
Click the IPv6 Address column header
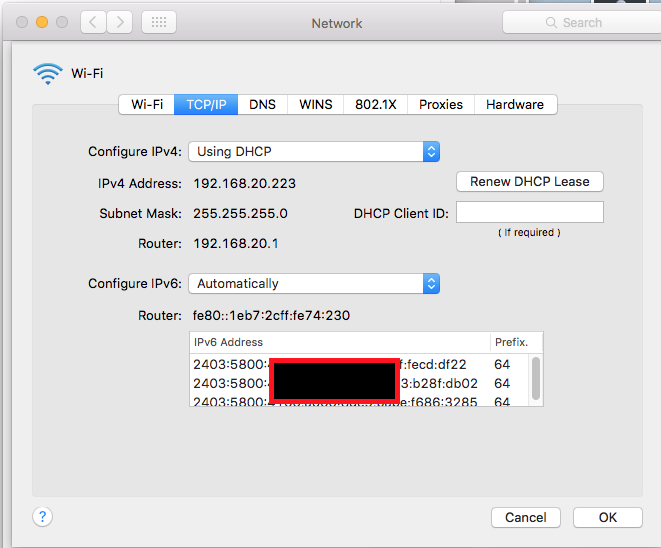[x=340, y=342]
